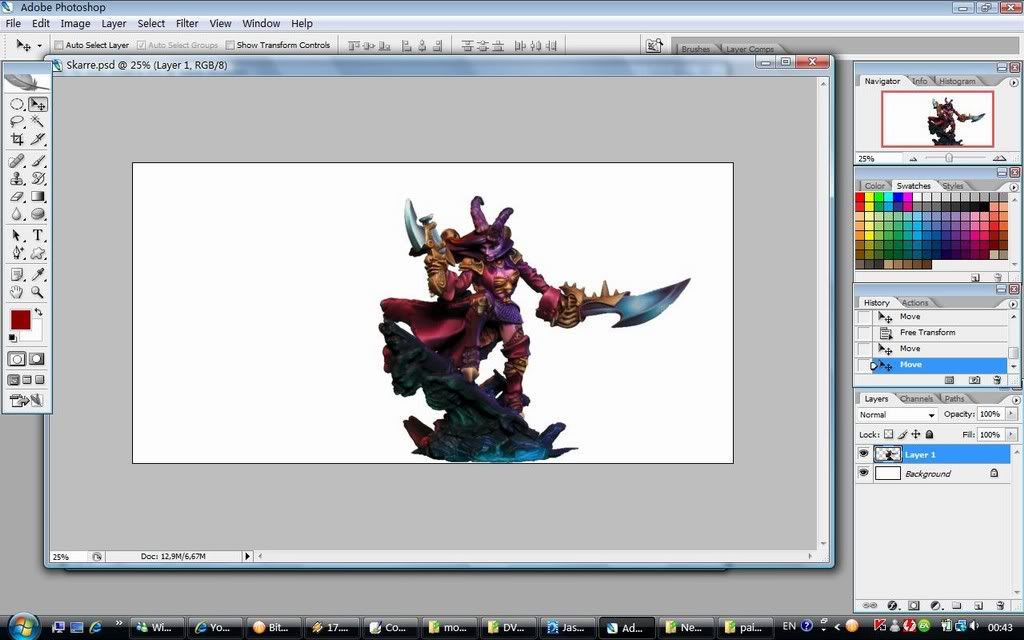Screen dimensions: 1024x640
Task: Open the blending mode Normal dropdown
Action: 897,415
